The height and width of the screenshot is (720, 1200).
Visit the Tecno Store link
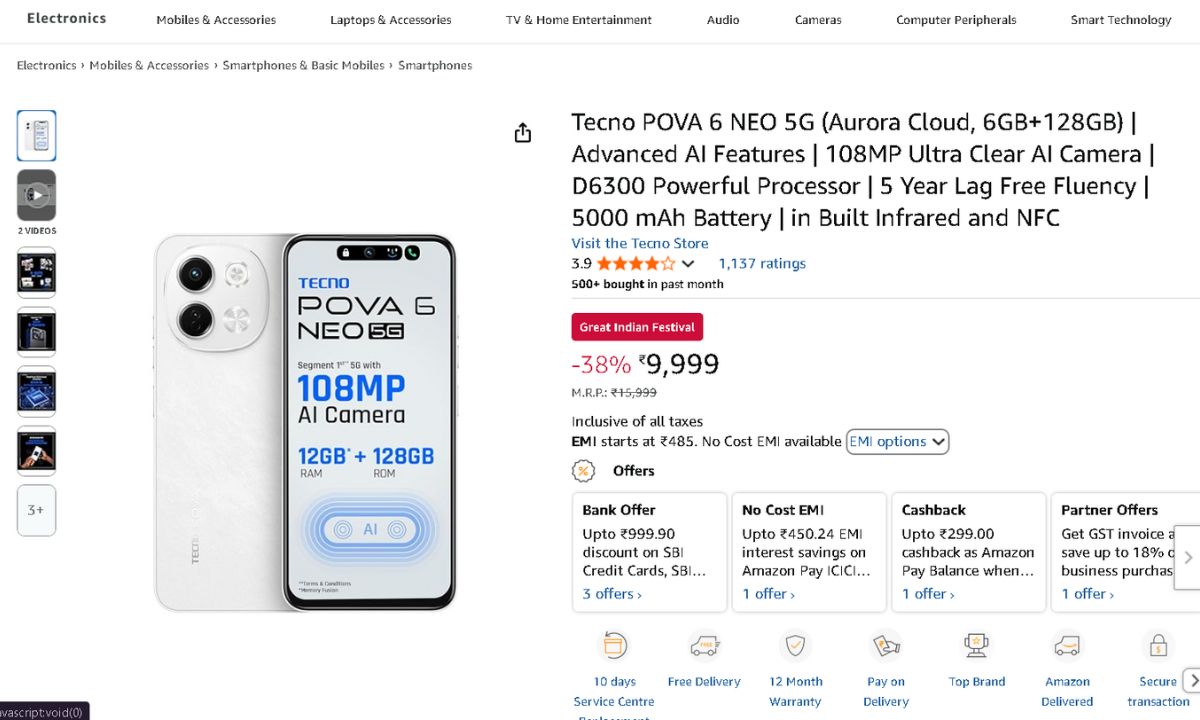[x=640, y=243]
